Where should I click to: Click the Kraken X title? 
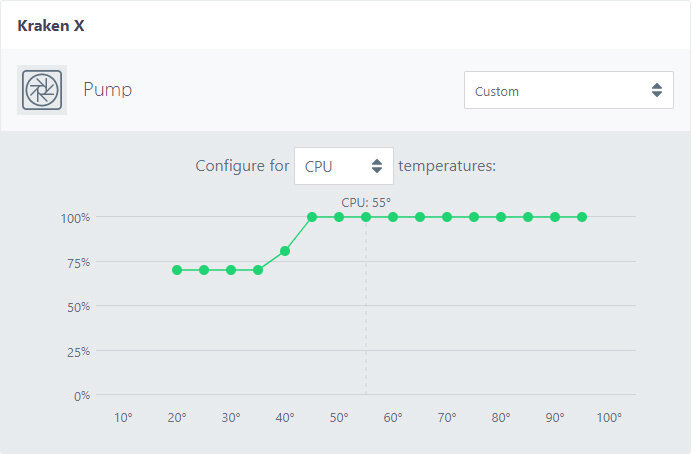tap(51, 26)
